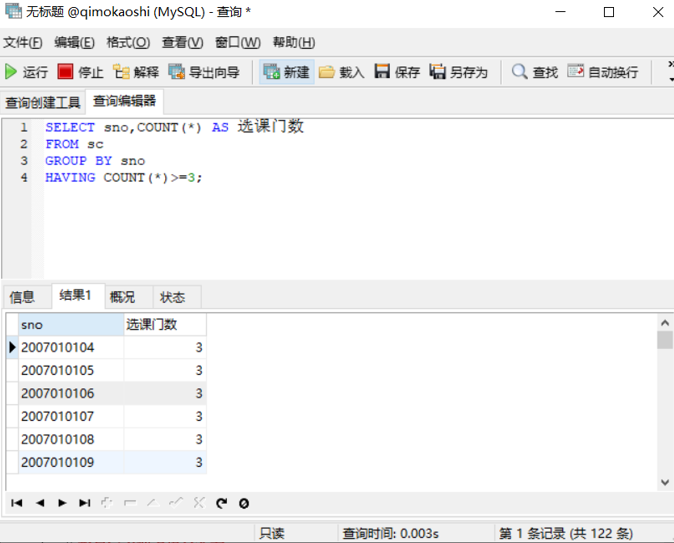
Task: Select the 结果1 tab
Action: pyautogui.click(x=76, y=295)
